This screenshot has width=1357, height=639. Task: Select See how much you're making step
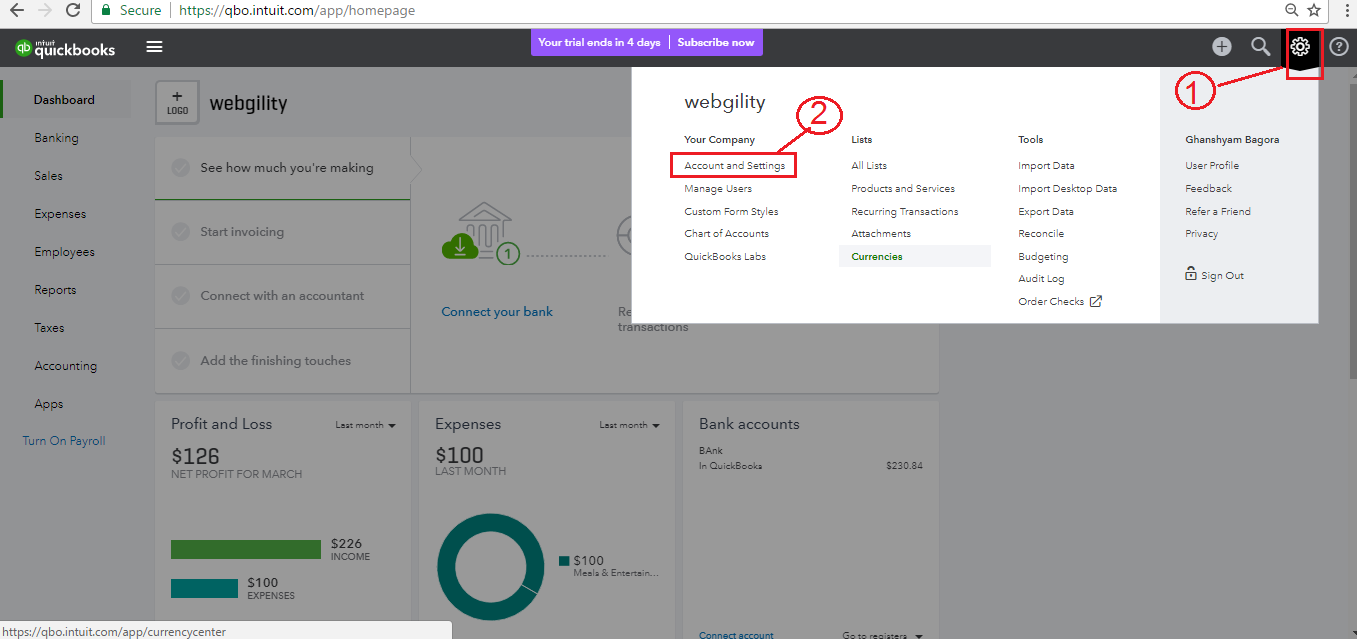283,168
